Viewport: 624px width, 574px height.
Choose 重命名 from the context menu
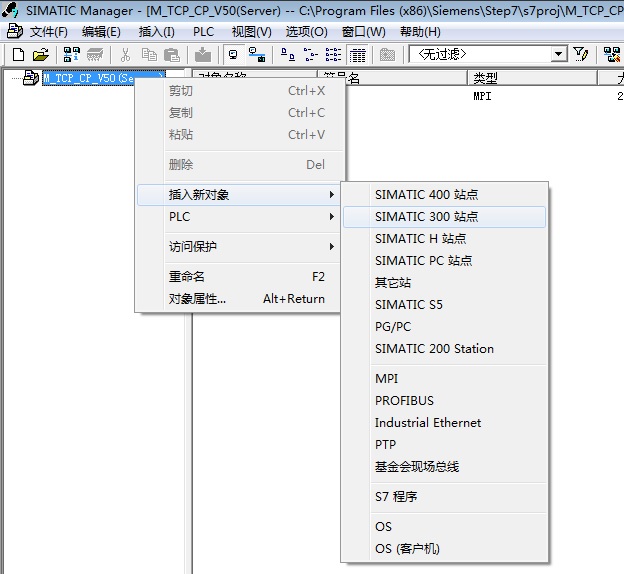point(239,277)
